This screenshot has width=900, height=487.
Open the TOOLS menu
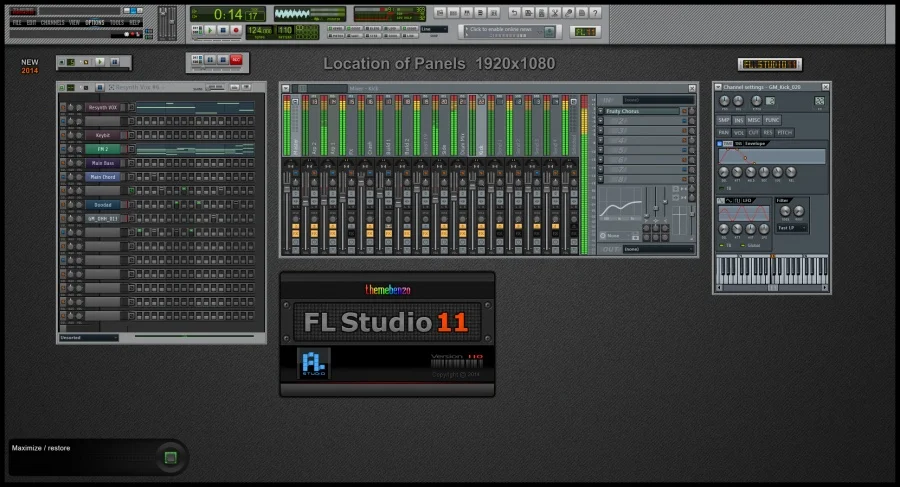click(x=117, y=22)
